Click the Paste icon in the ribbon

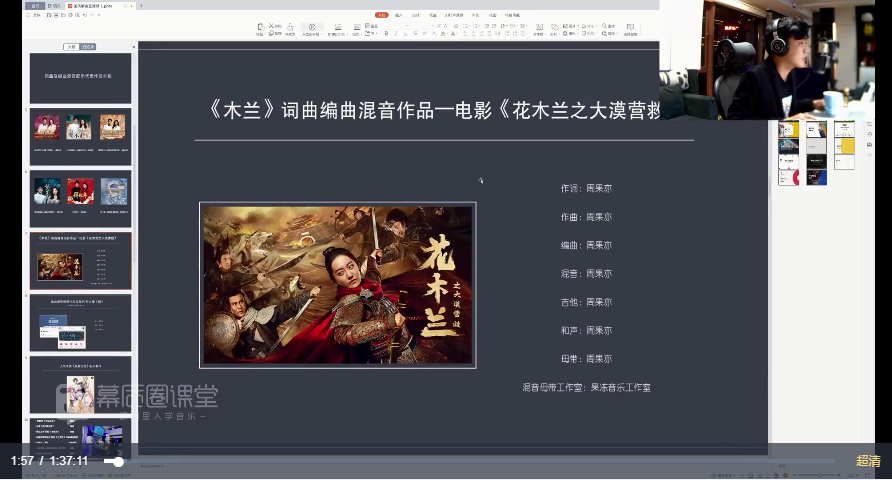click(261, 27)
